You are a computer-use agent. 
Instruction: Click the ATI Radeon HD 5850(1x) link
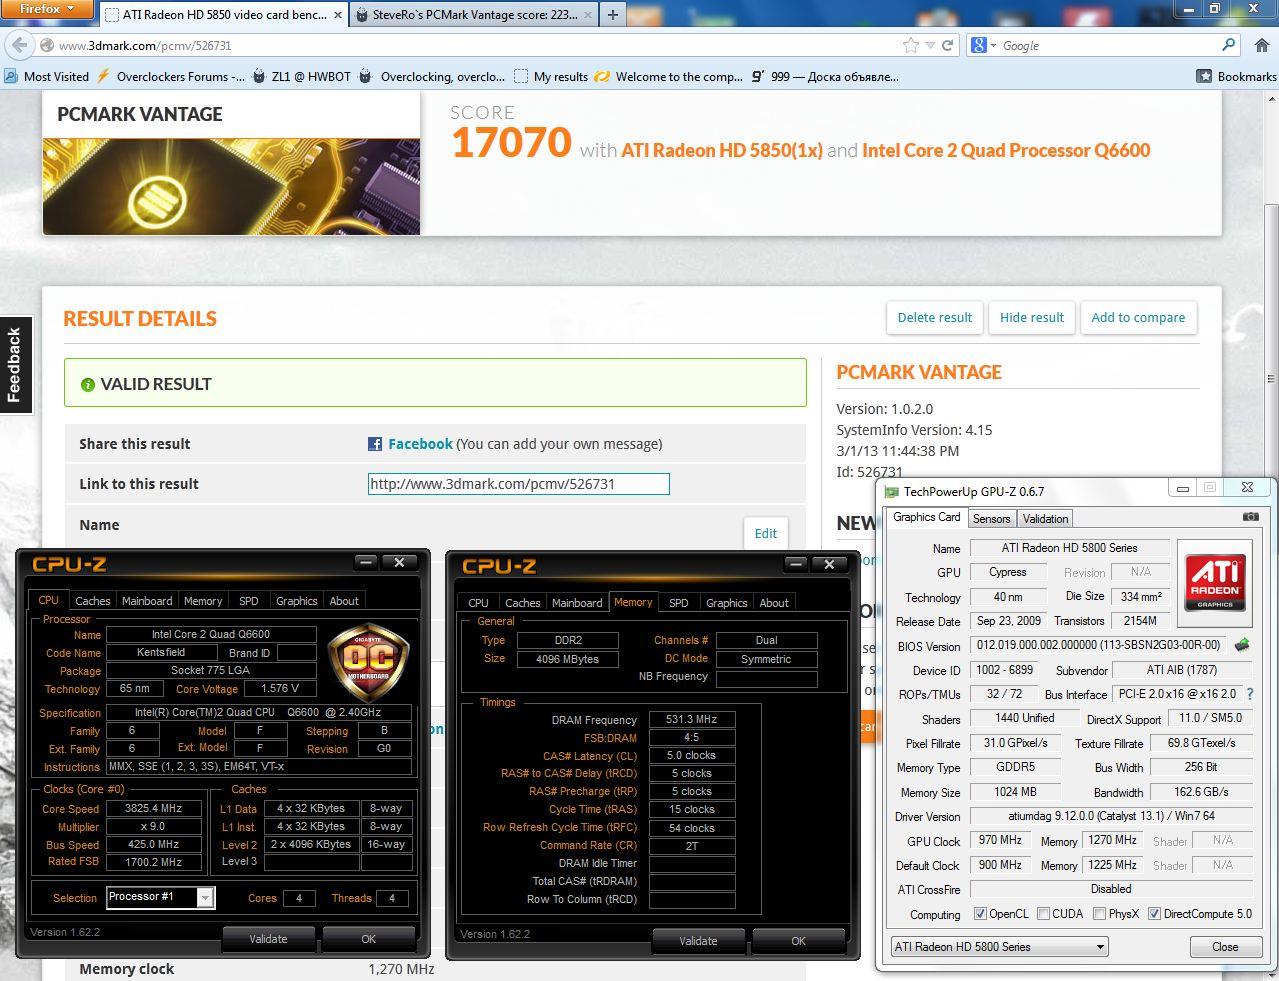pyautogui.click(x=722, y=150)
